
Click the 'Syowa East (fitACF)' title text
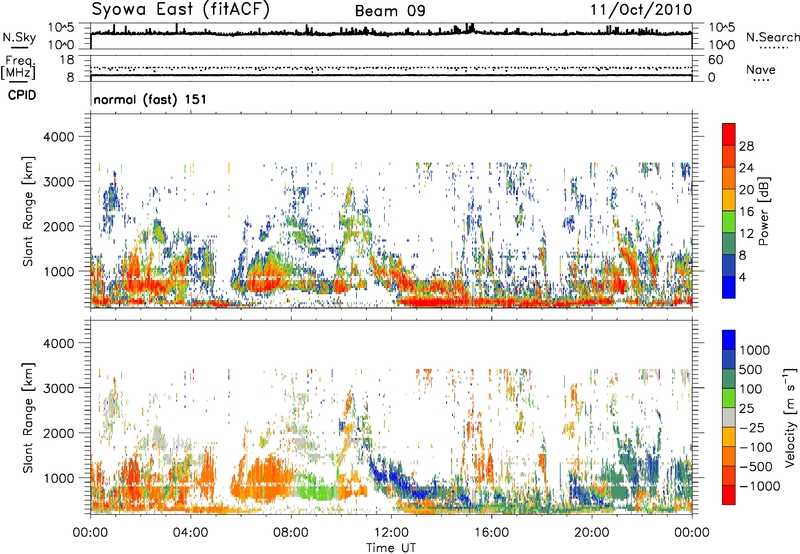[x=181, y=9]
